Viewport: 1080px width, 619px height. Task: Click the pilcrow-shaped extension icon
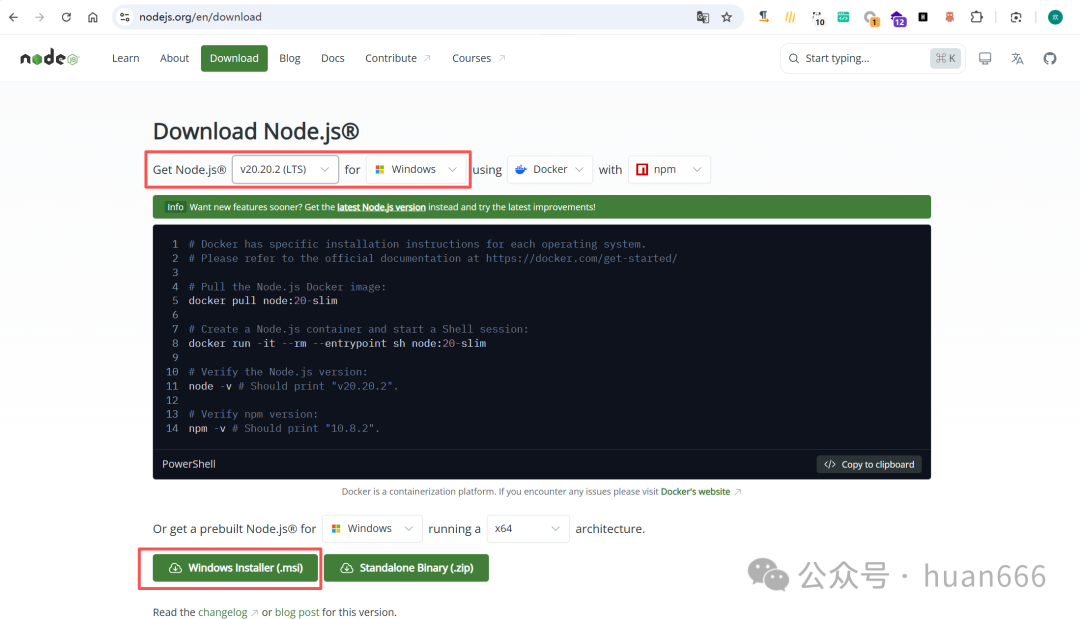764,17
